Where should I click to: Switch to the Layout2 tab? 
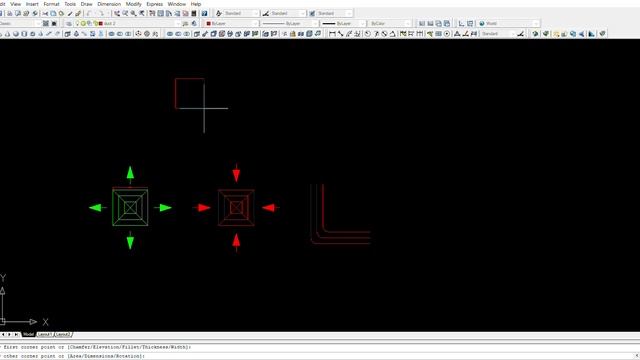click(x=62, y=334)
